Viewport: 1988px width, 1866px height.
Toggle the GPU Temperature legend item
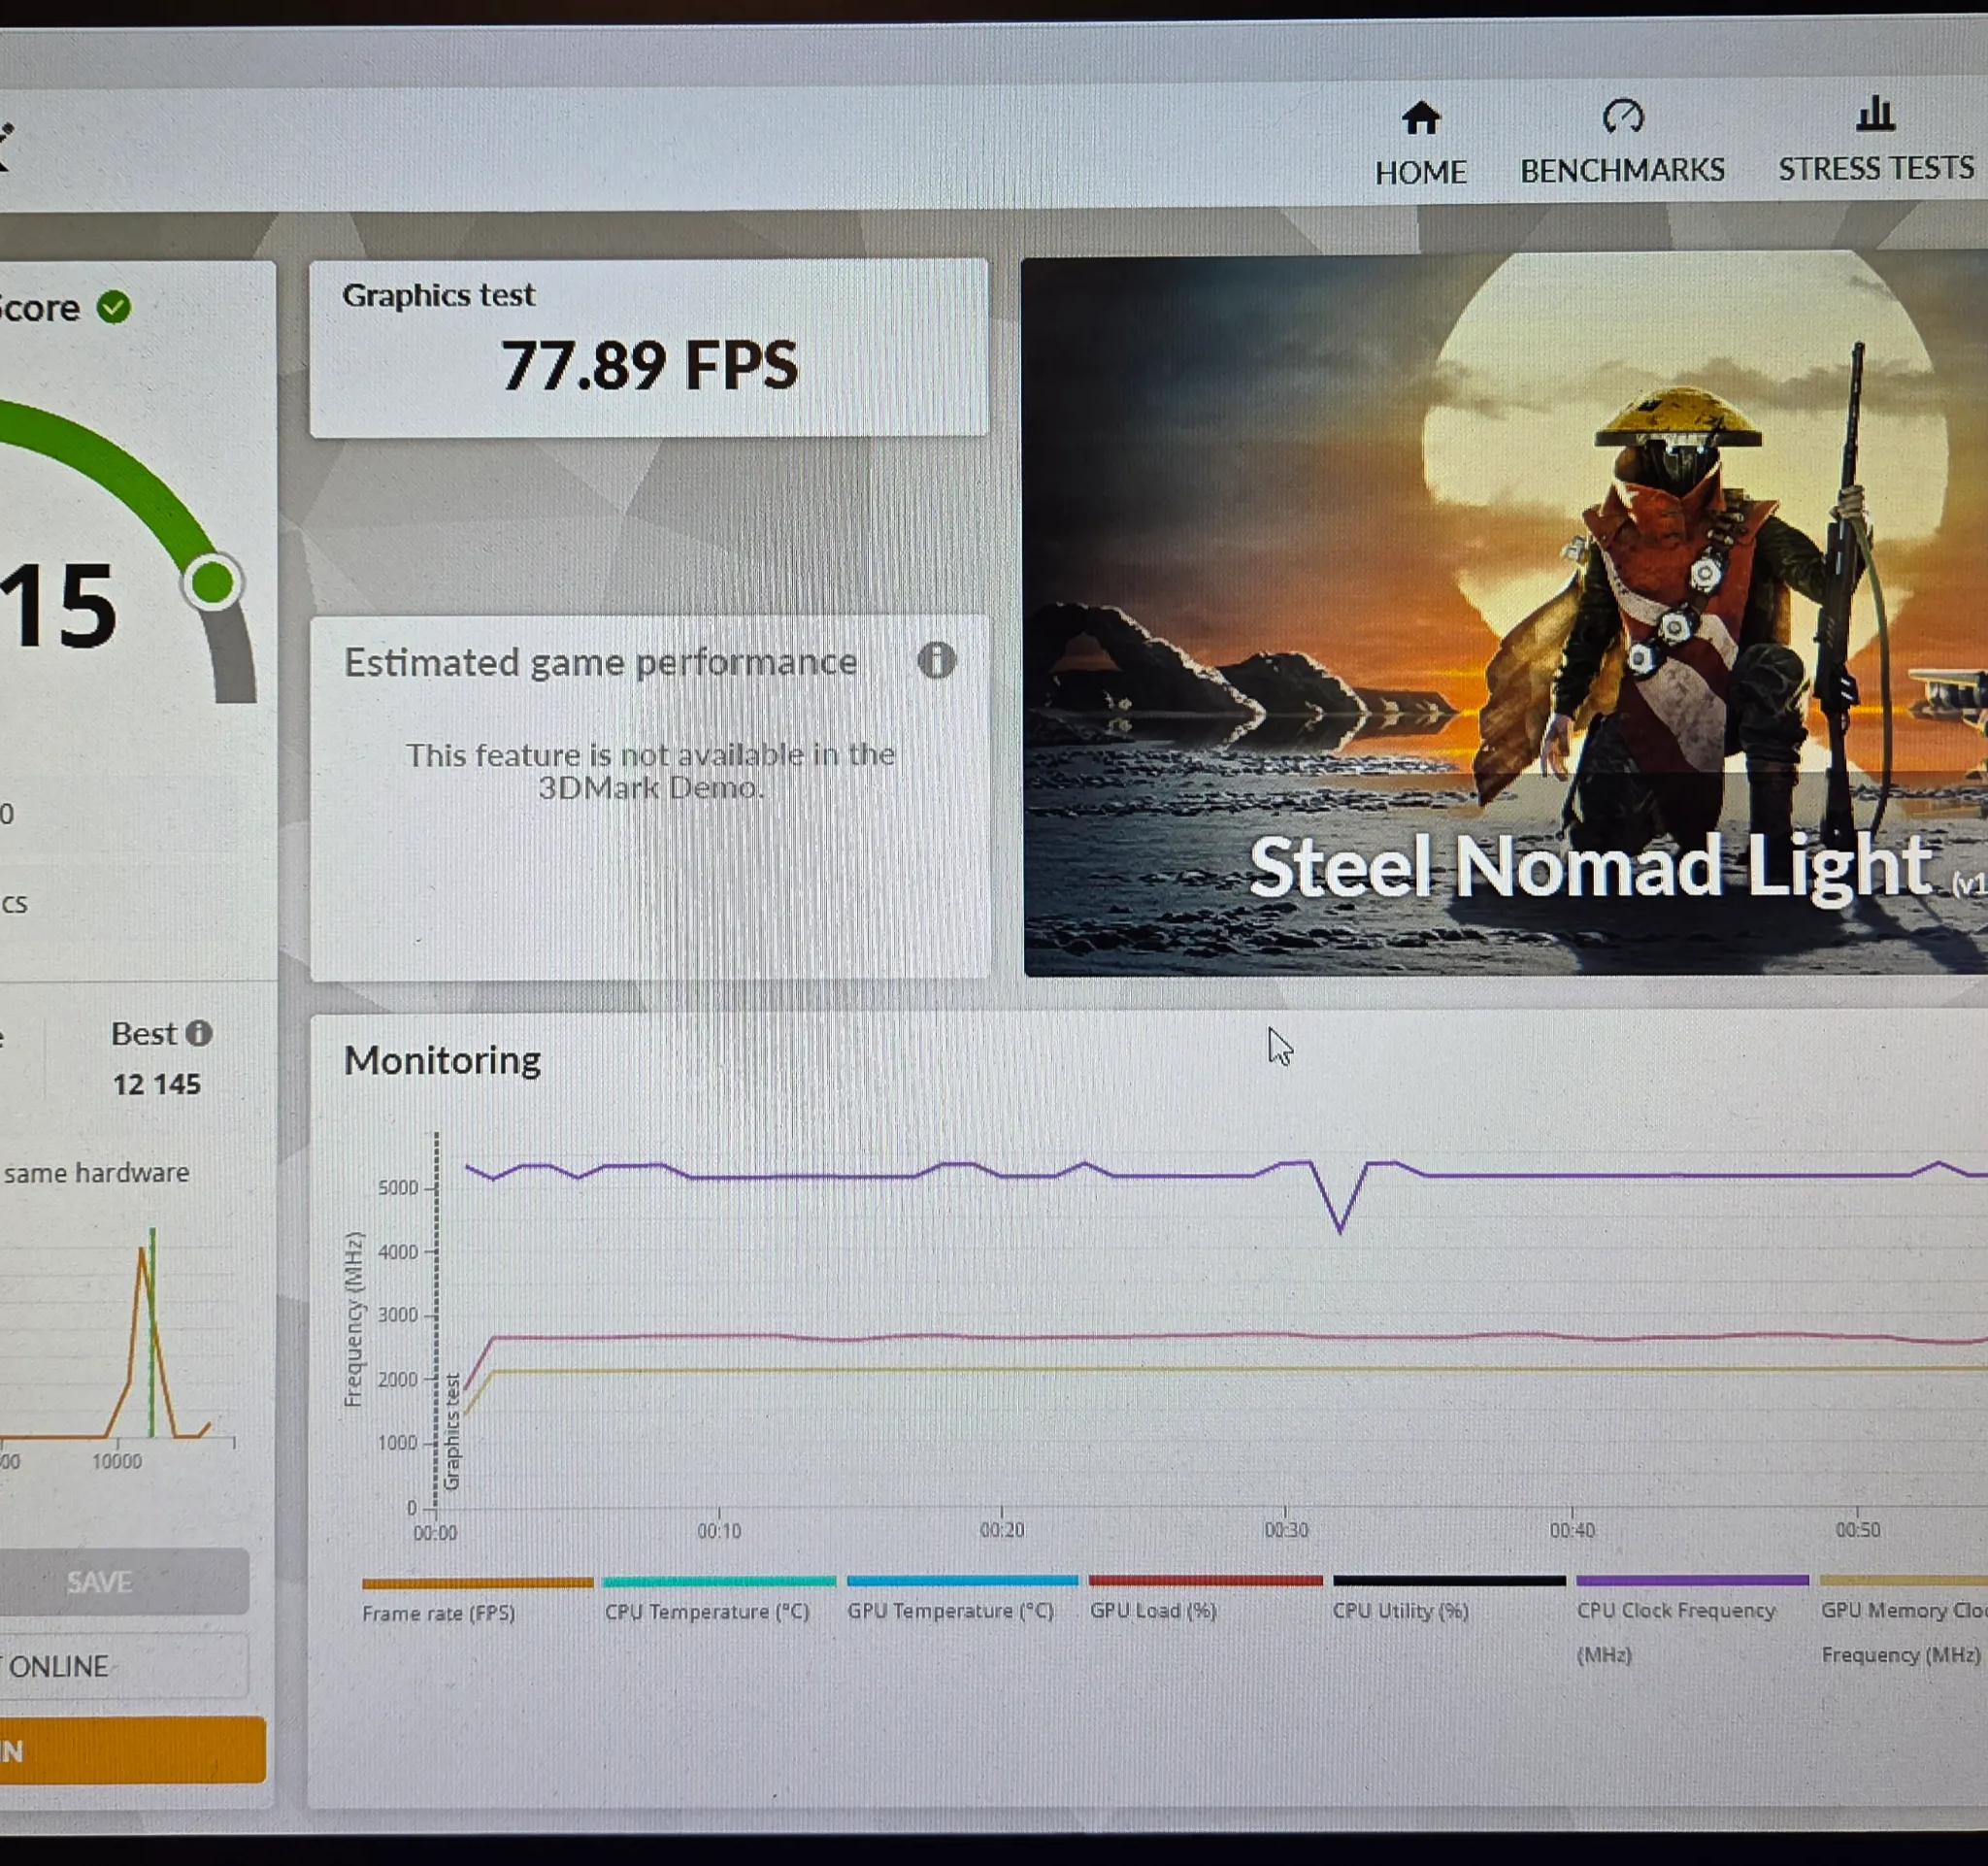[x=962, y=1597]
